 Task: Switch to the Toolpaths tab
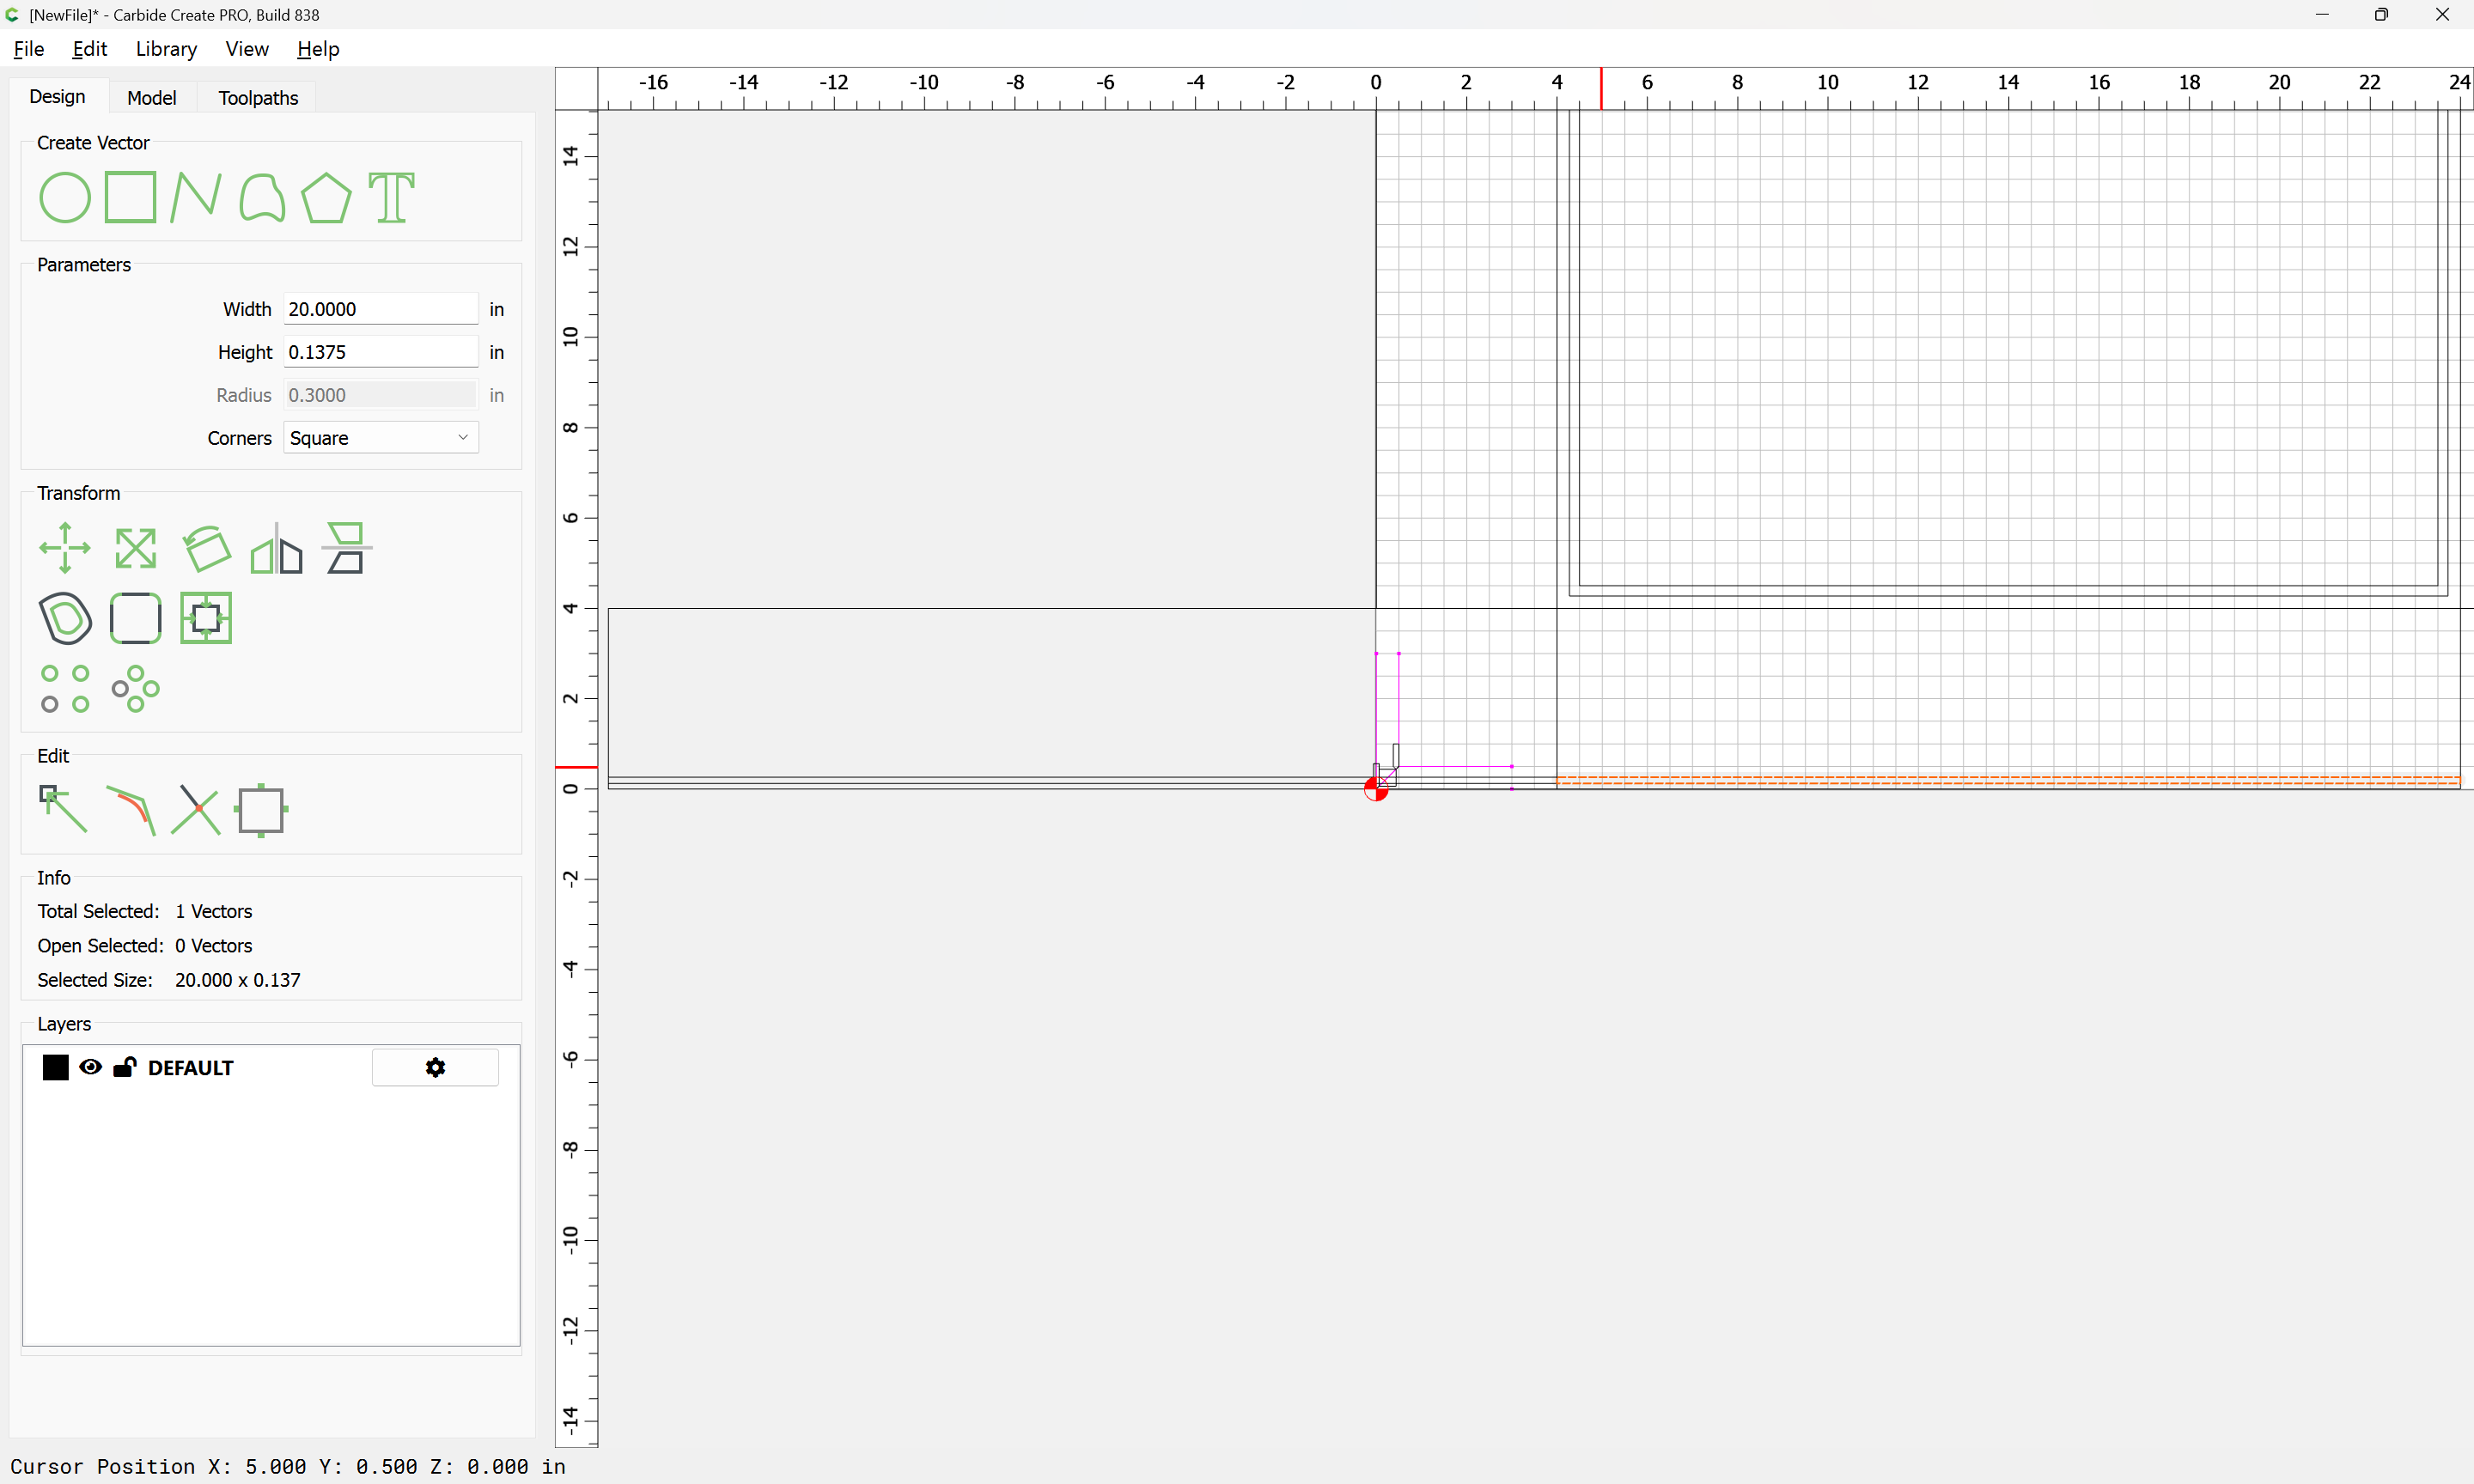pos(258,98)
